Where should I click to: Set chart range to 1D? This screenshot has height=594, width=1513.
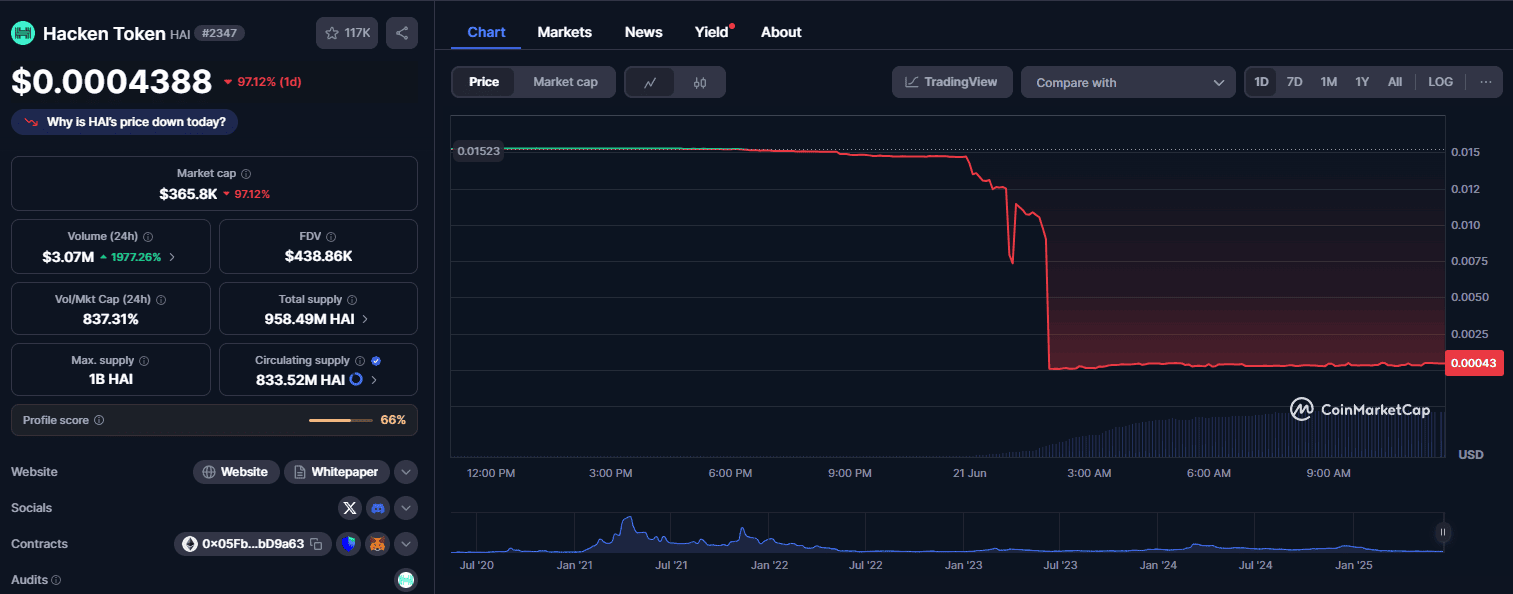pos(1262,82)
